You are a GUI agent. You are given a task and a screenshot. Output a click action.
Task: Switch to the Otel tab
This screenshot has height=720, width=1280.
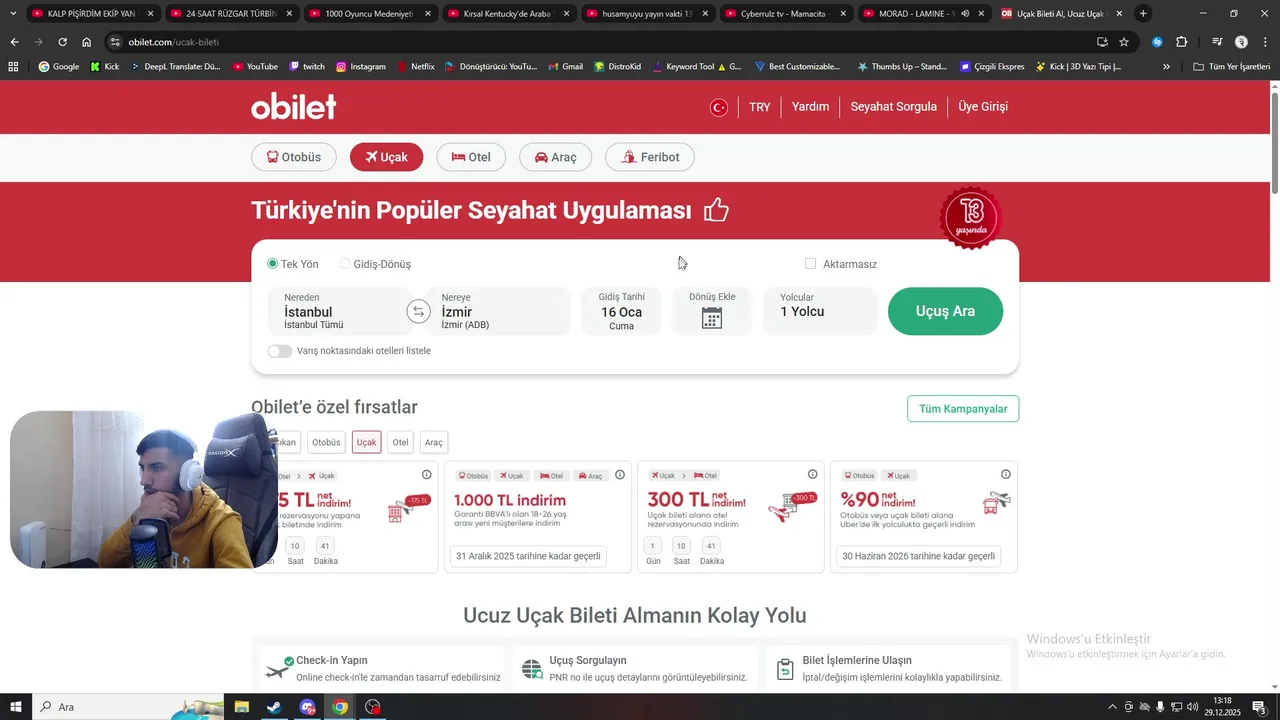[471, 157]
